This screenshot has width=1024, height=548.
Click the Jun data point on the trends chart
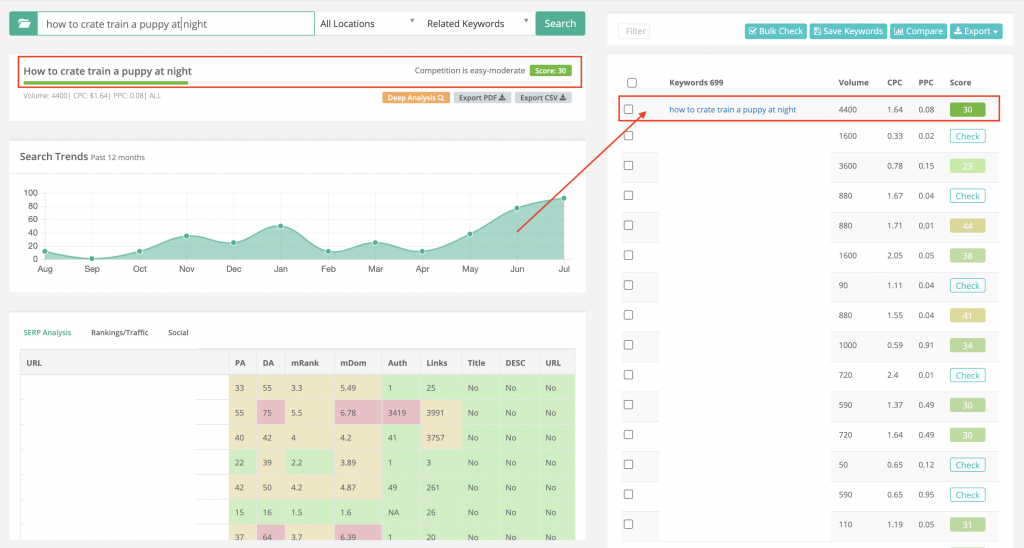517,208
